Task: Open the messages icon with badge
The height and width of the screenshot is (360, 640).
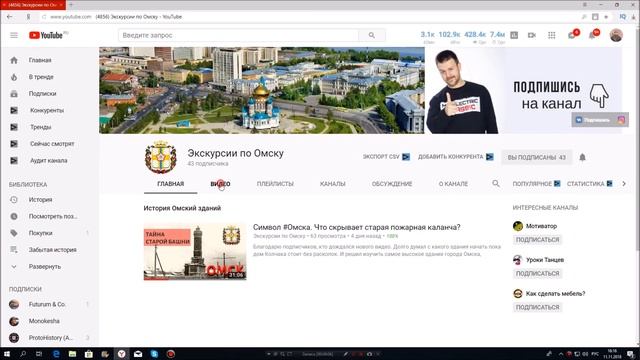Action: pyautogui.click(x=572, y=35)
